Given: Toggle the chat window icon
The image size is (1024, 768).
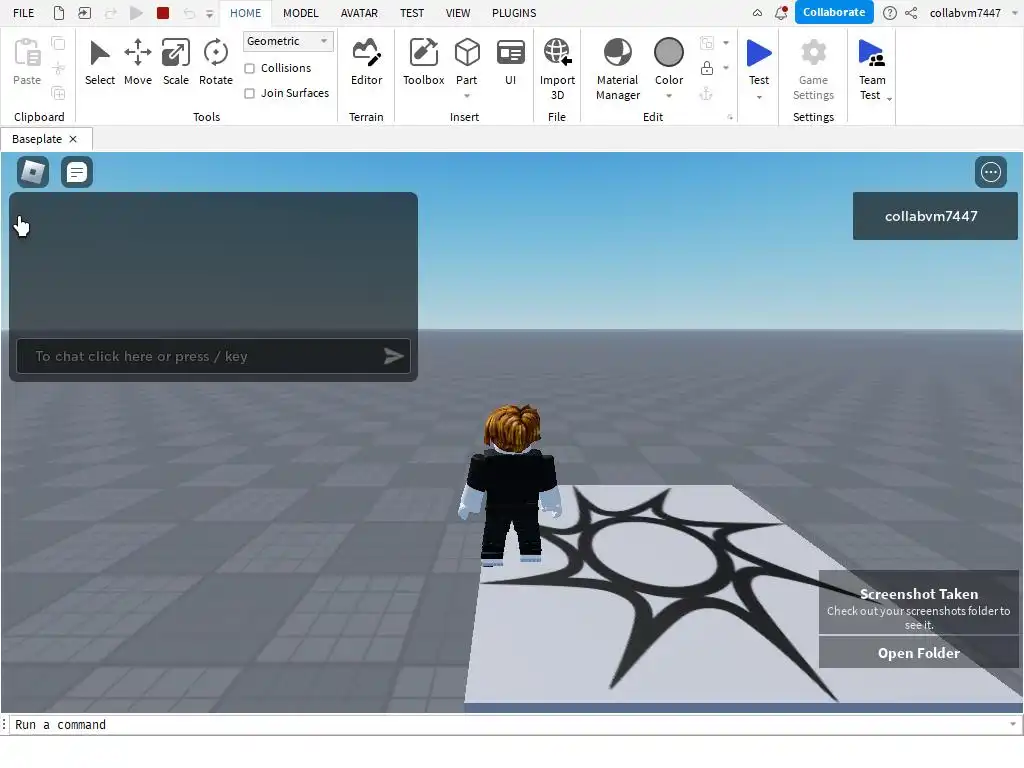Looking at the screenshot, I should [x=76, y=172].
